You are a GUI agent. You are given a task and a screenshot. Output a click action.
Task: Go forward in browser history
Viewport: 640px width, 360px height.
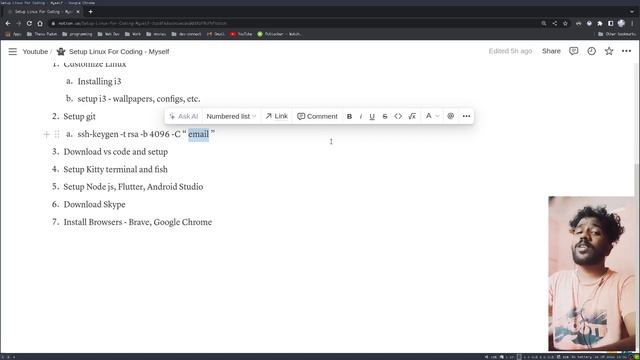coord(19,24)
